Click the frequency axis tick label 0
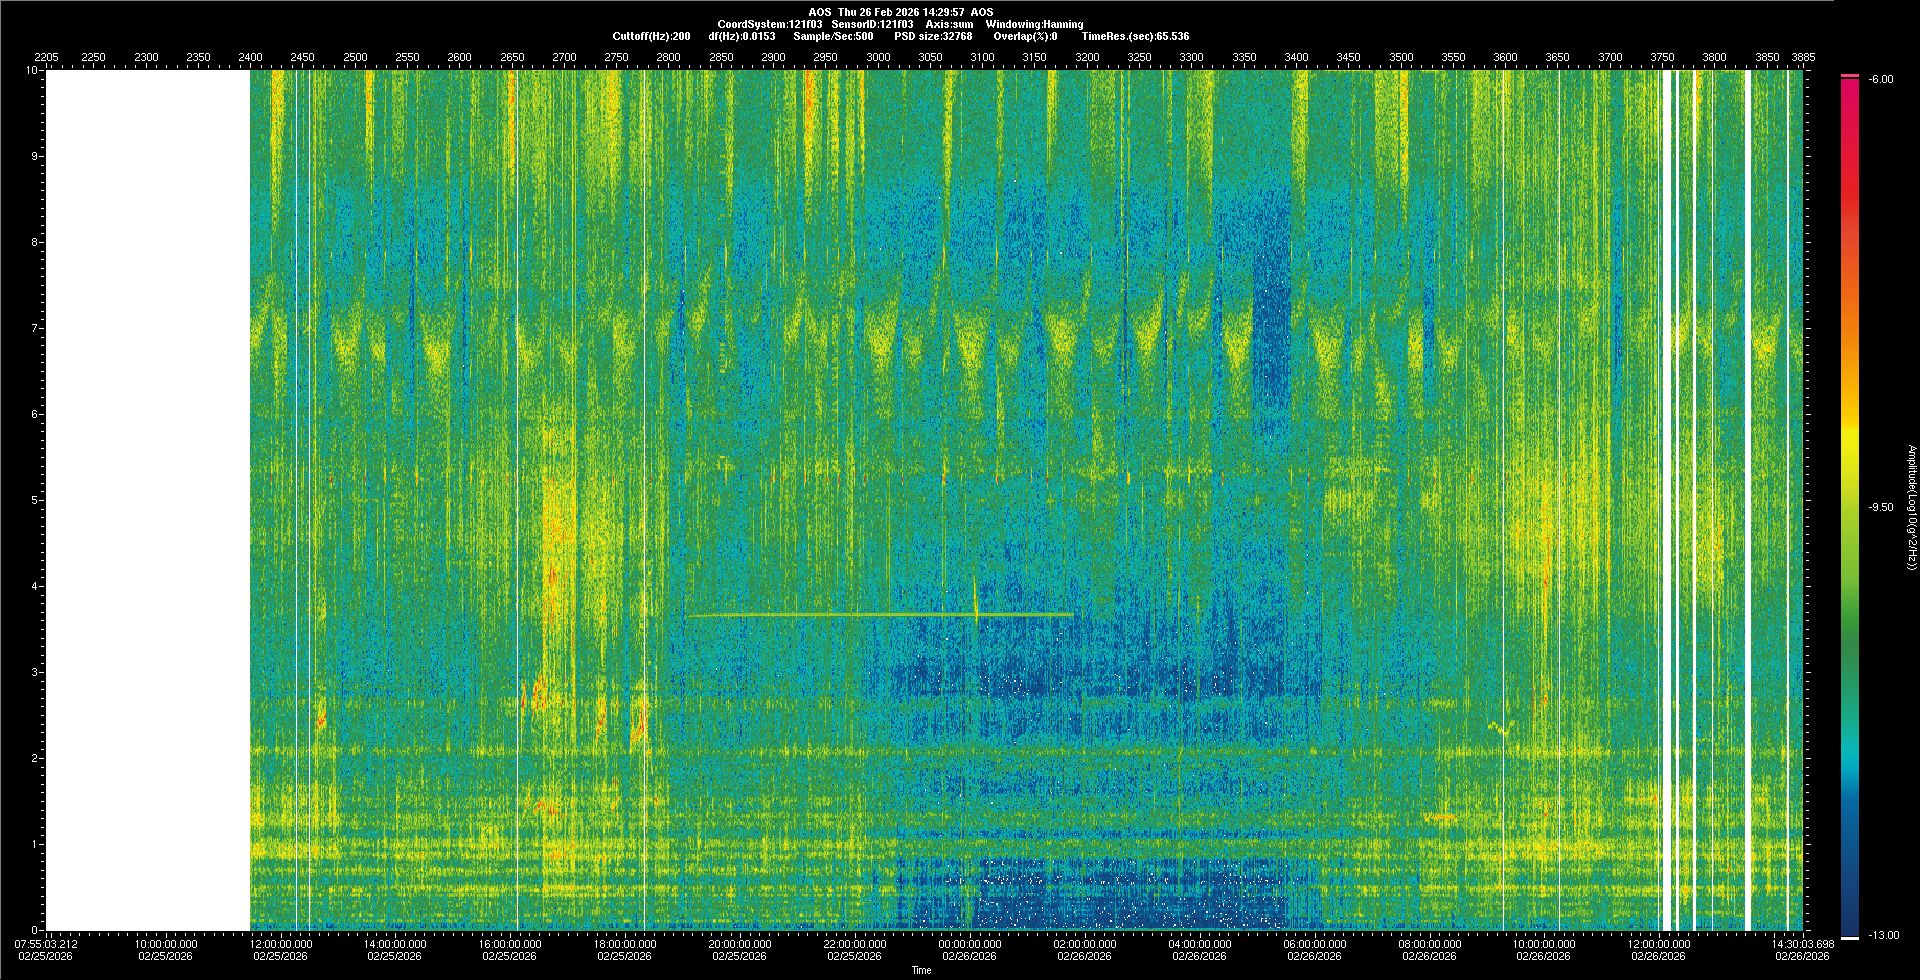Screen dimensions: 1920x980 pos(36,930)
